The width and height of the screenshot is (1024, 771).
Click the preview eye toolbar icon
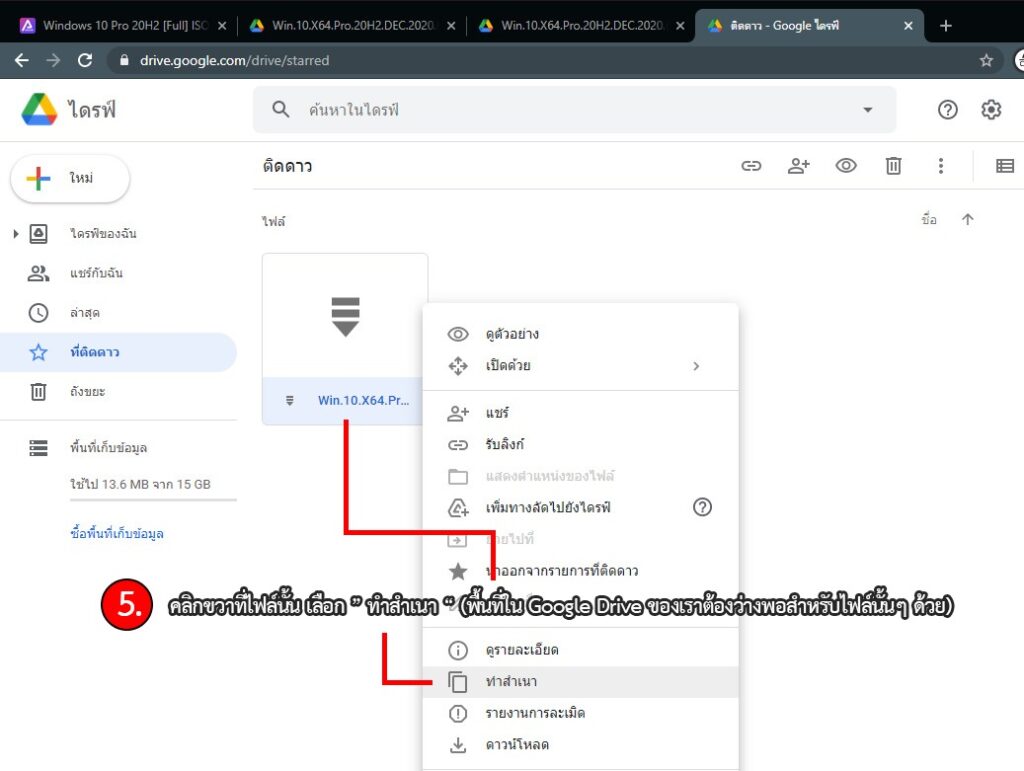point(846,166)
